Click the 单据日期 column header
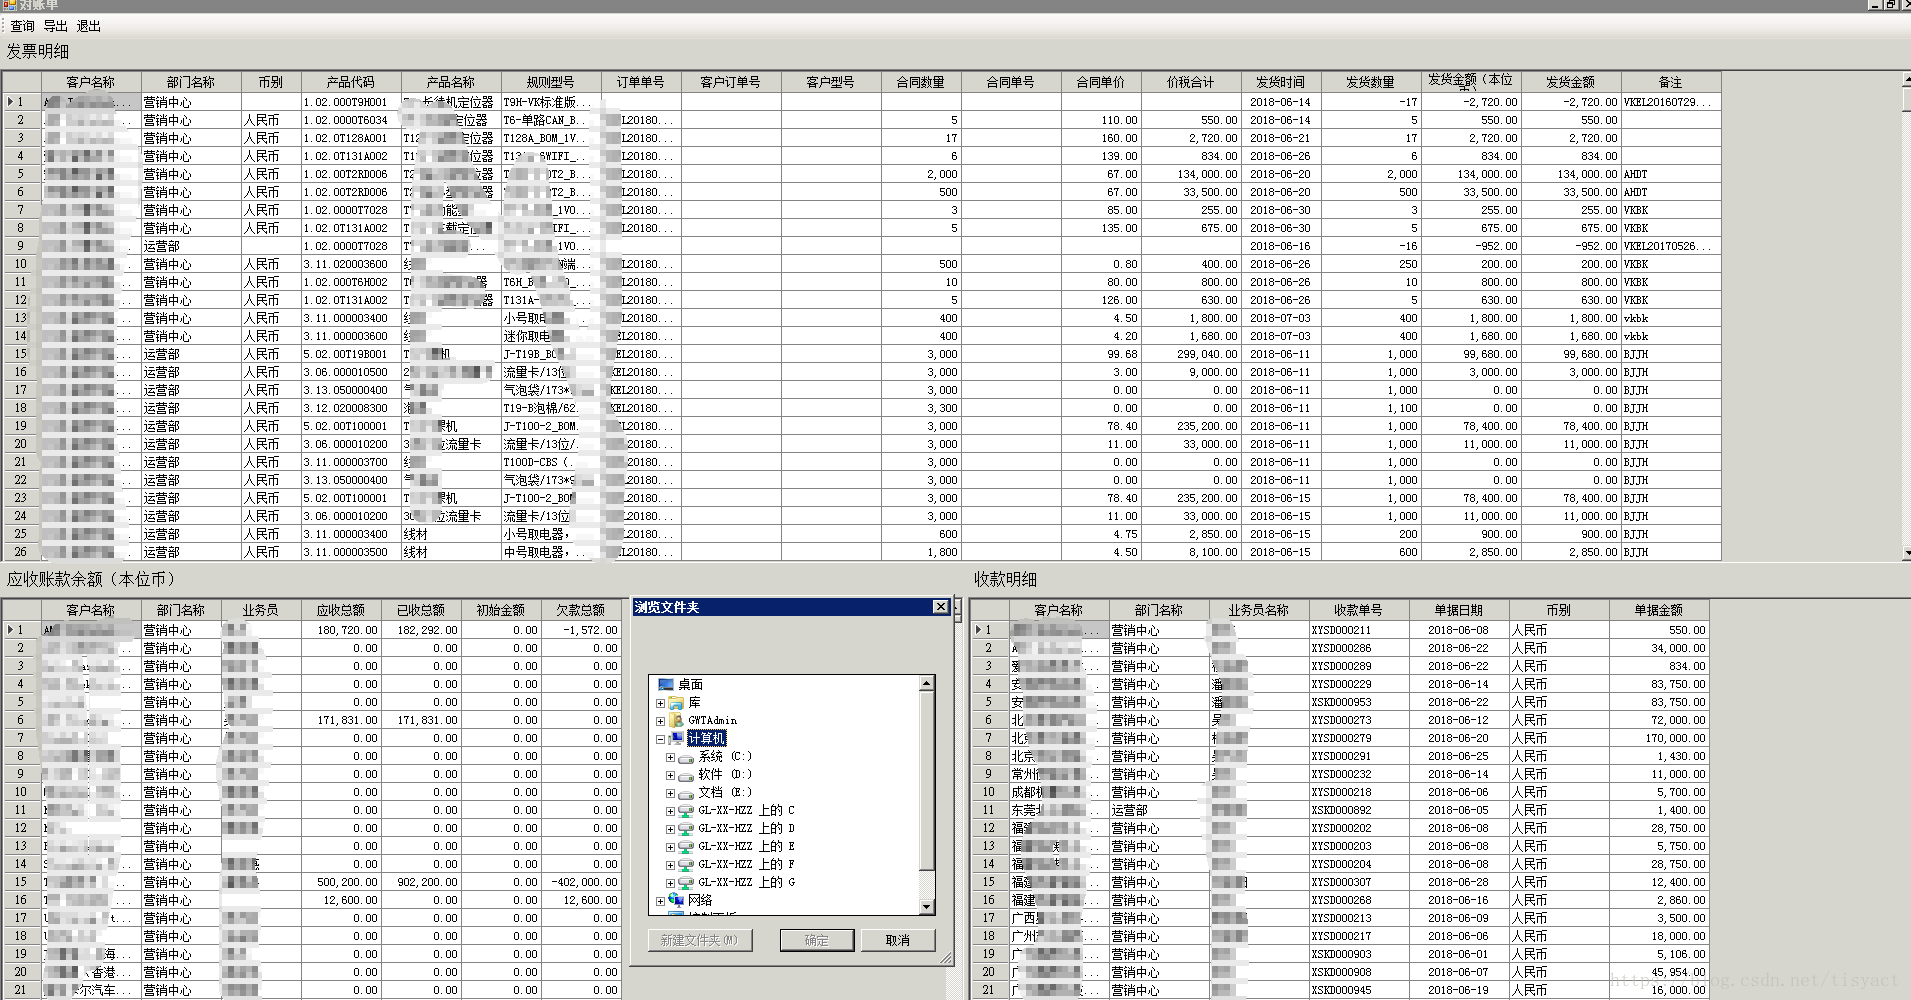1911x1000 pixels. pos(1459,610)
